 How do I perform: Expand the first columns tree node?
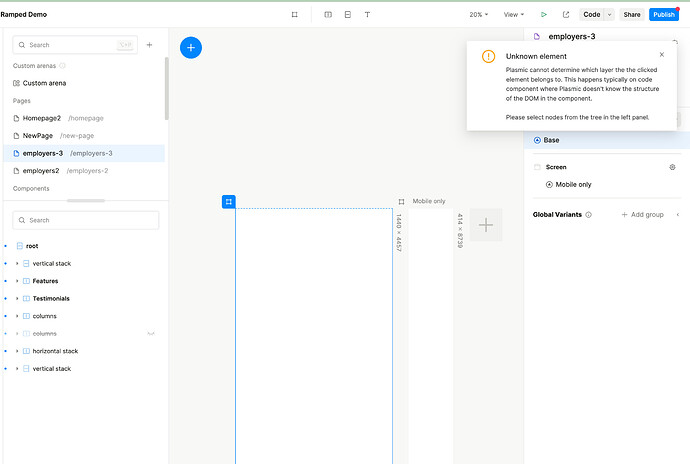point(17,316)
